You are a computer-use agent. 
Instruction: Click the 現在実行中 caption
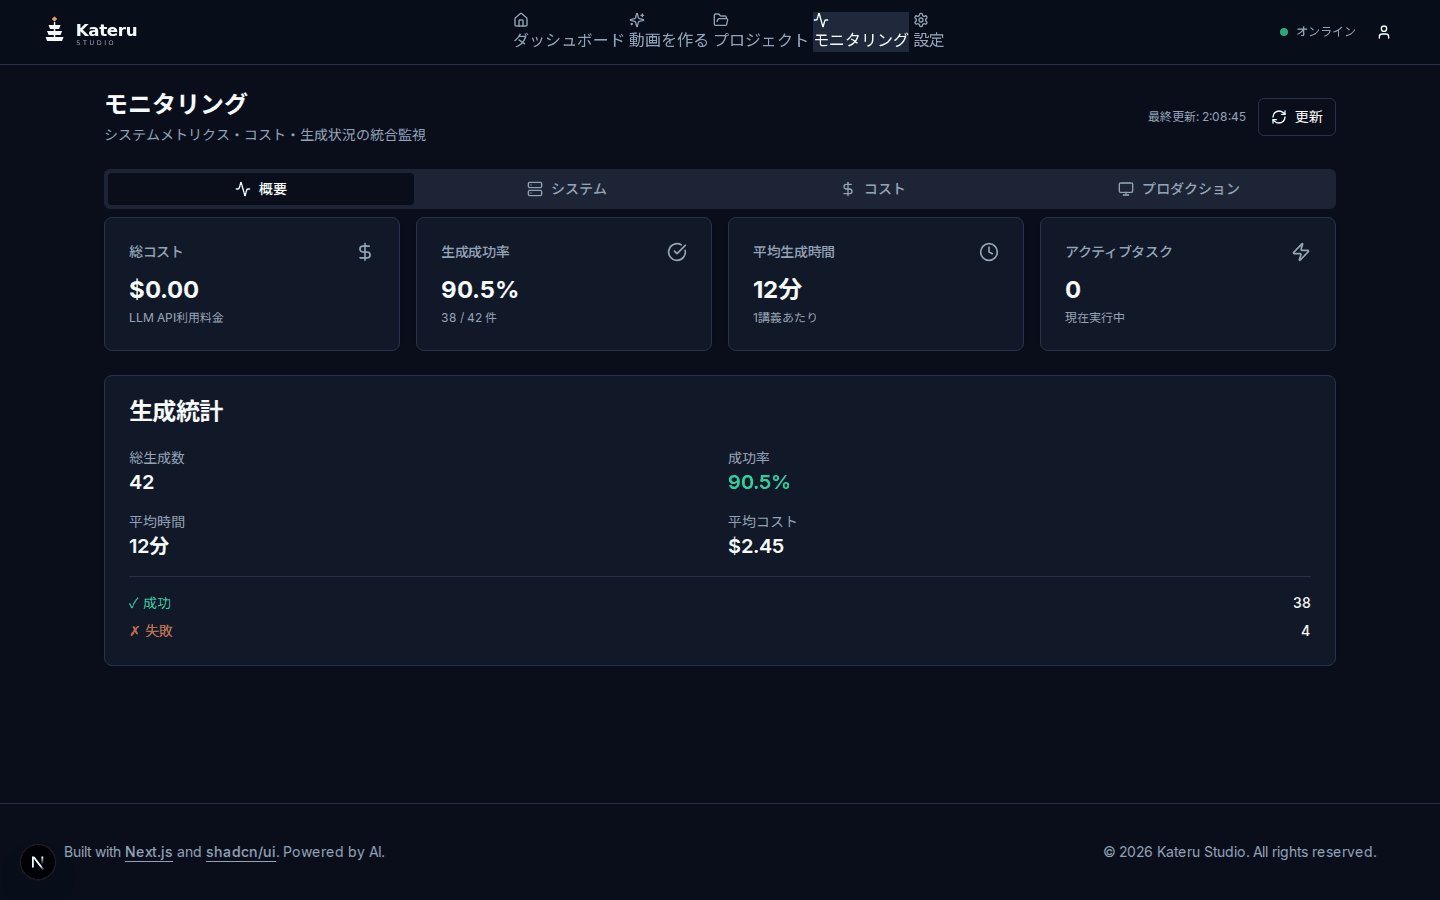1095,318
